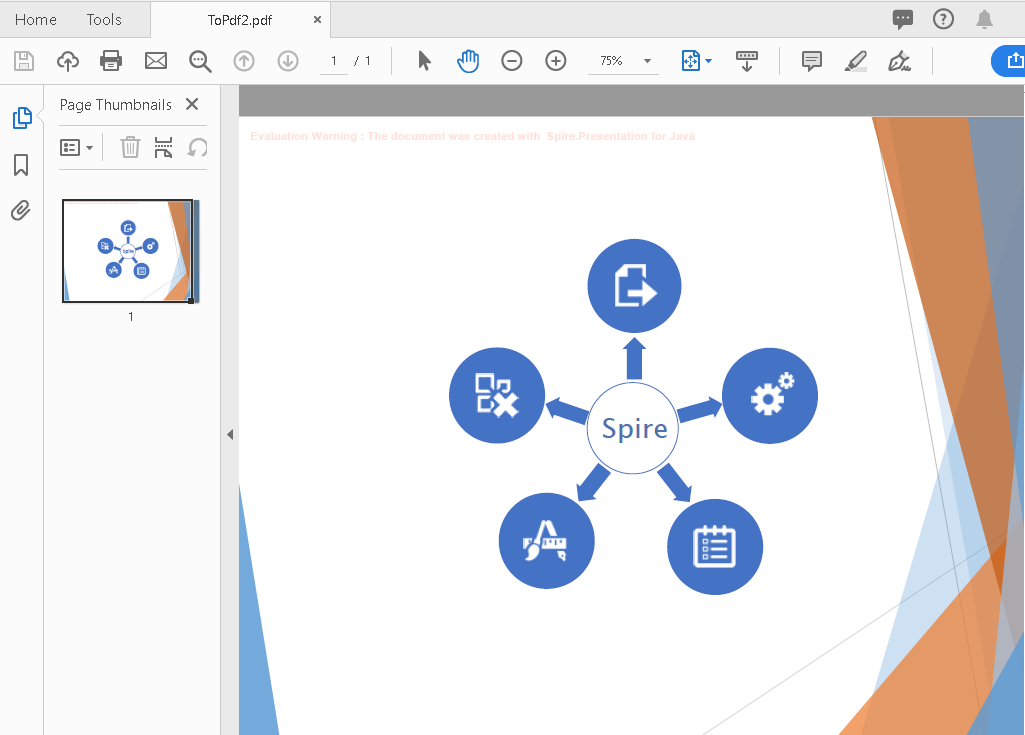Send the file by email icon
Screen dimensions: 1025x735
[x=156, y=61]
